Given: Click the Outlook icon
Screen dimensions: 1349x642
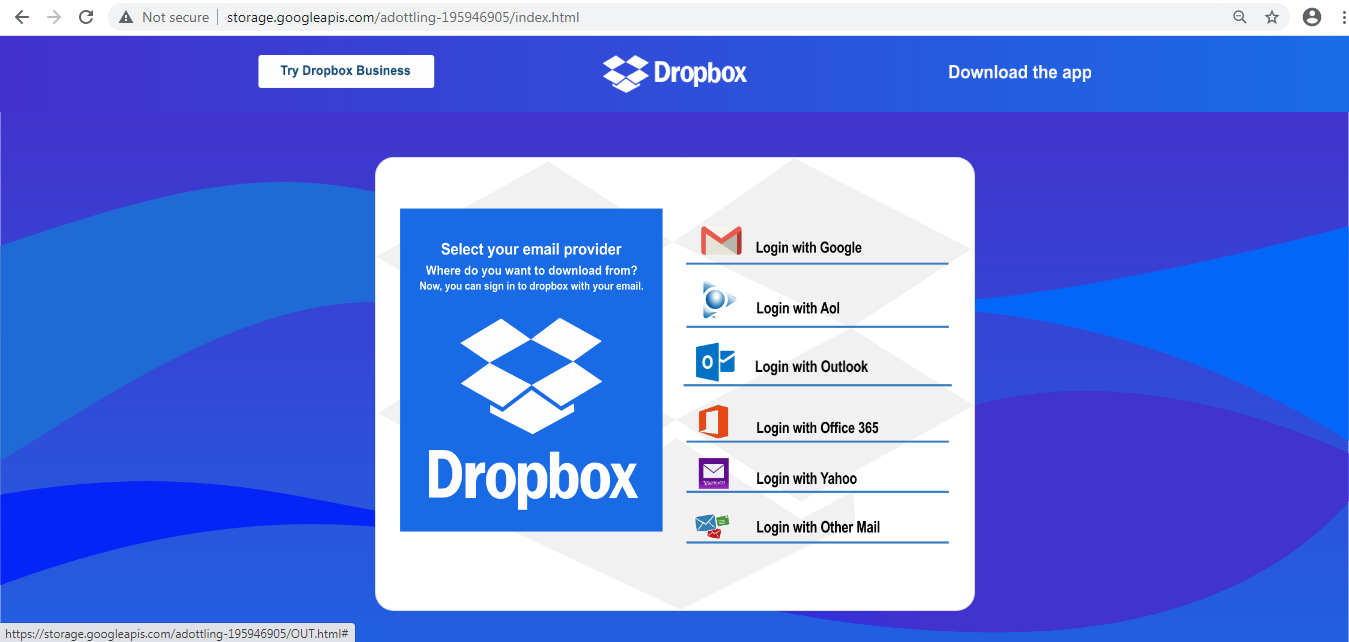Looking at the screenshot, I should coord(715,362).
